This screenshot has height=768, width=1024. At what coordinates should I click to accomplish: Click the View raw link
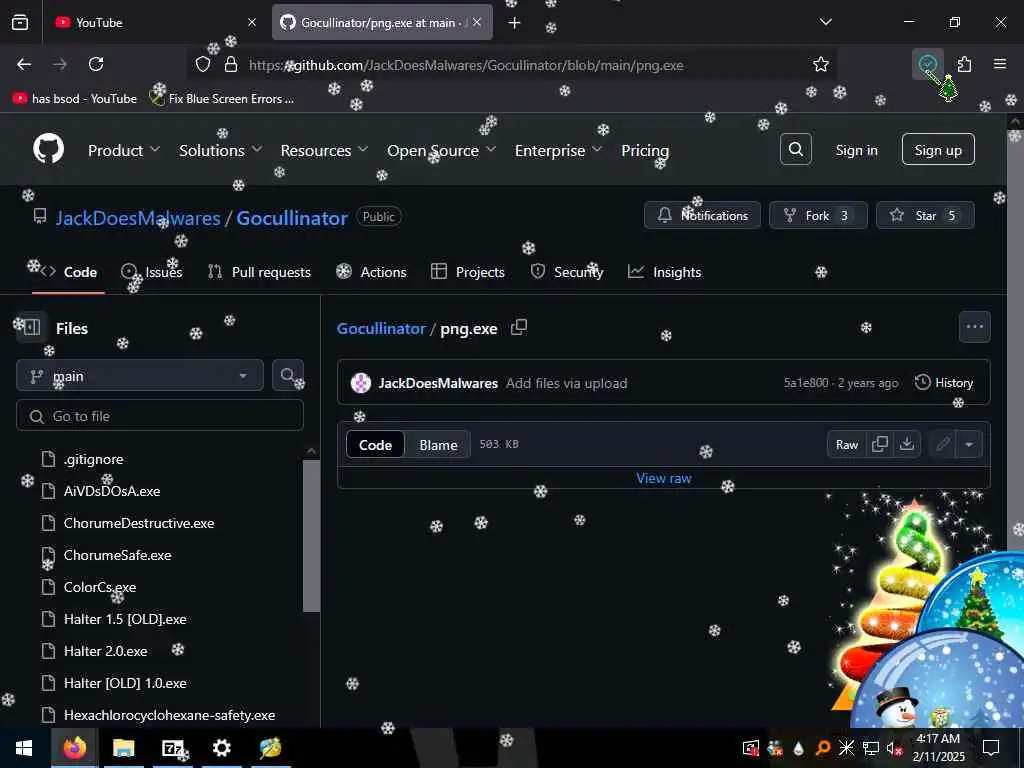tap(664, 478)
